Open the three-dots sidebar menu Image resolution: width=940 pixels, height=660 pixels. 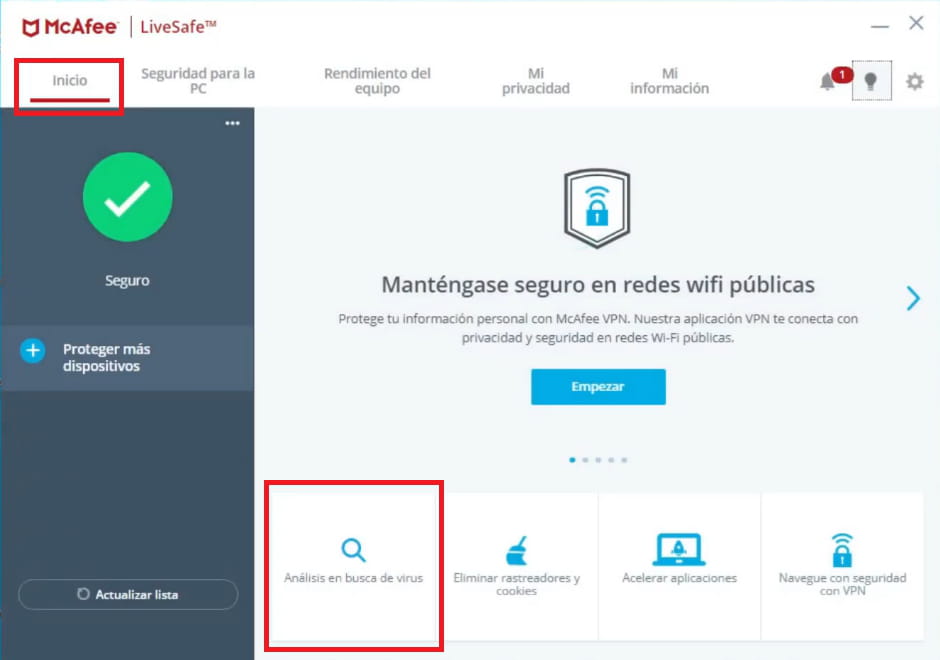point(232,123)
